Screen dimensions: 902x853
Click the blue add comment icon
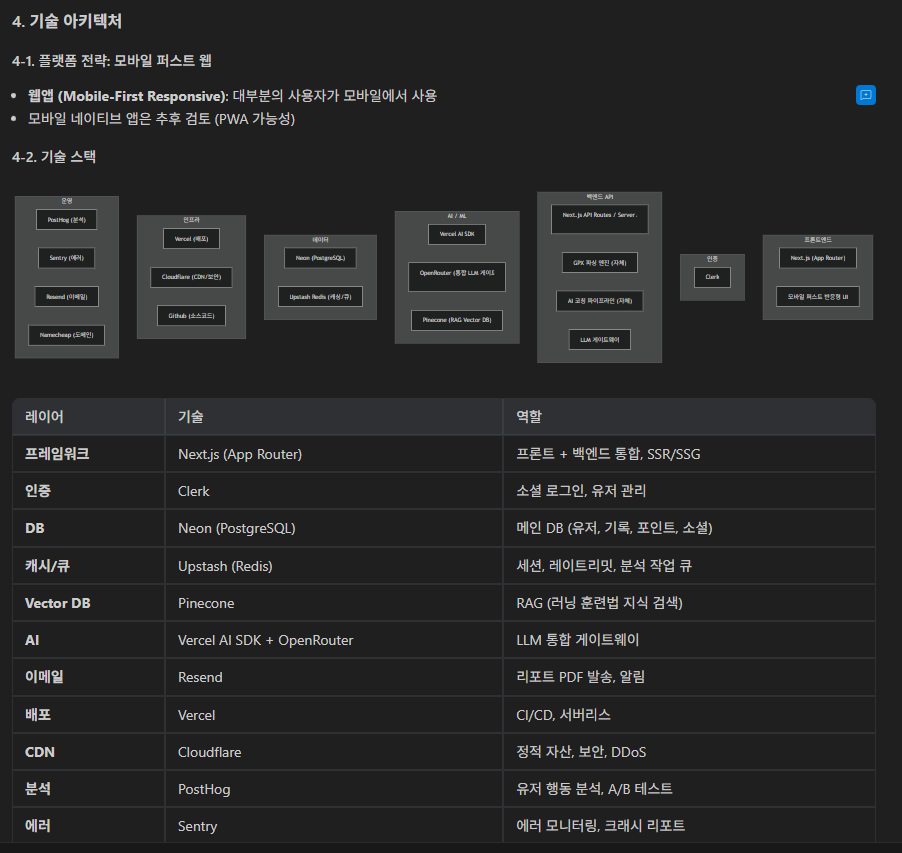[x=865, y=95]
